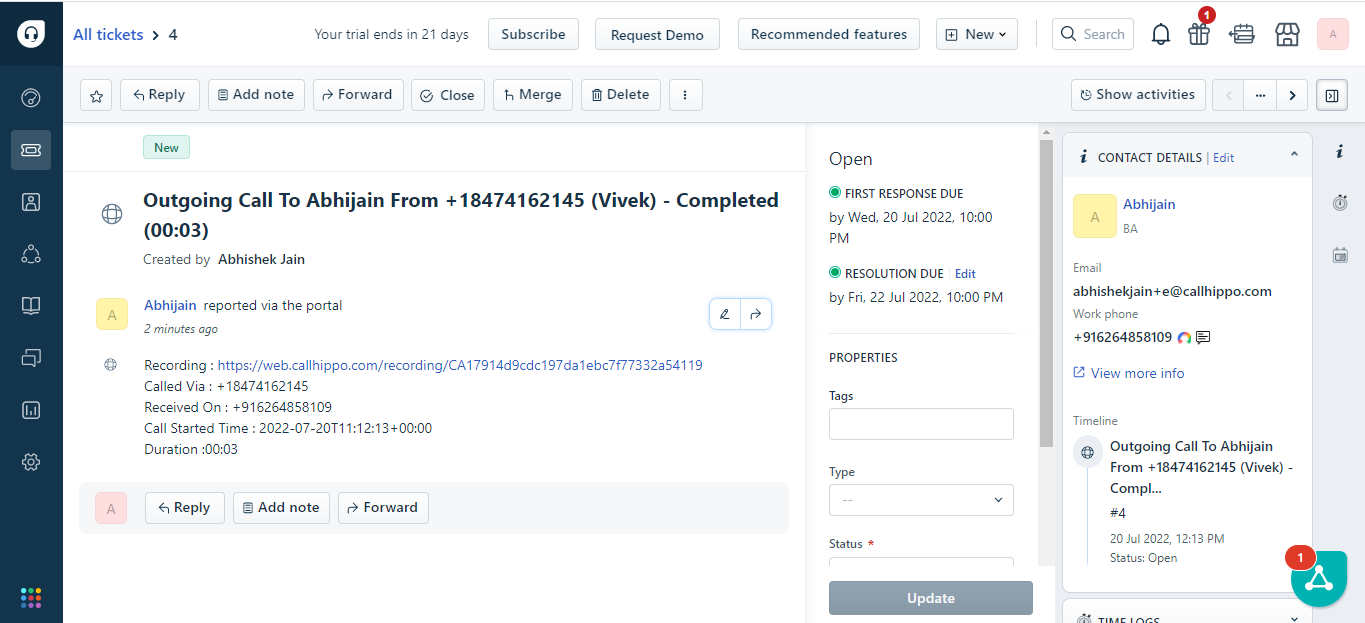Click the Search box

(x=1093, y=34)
